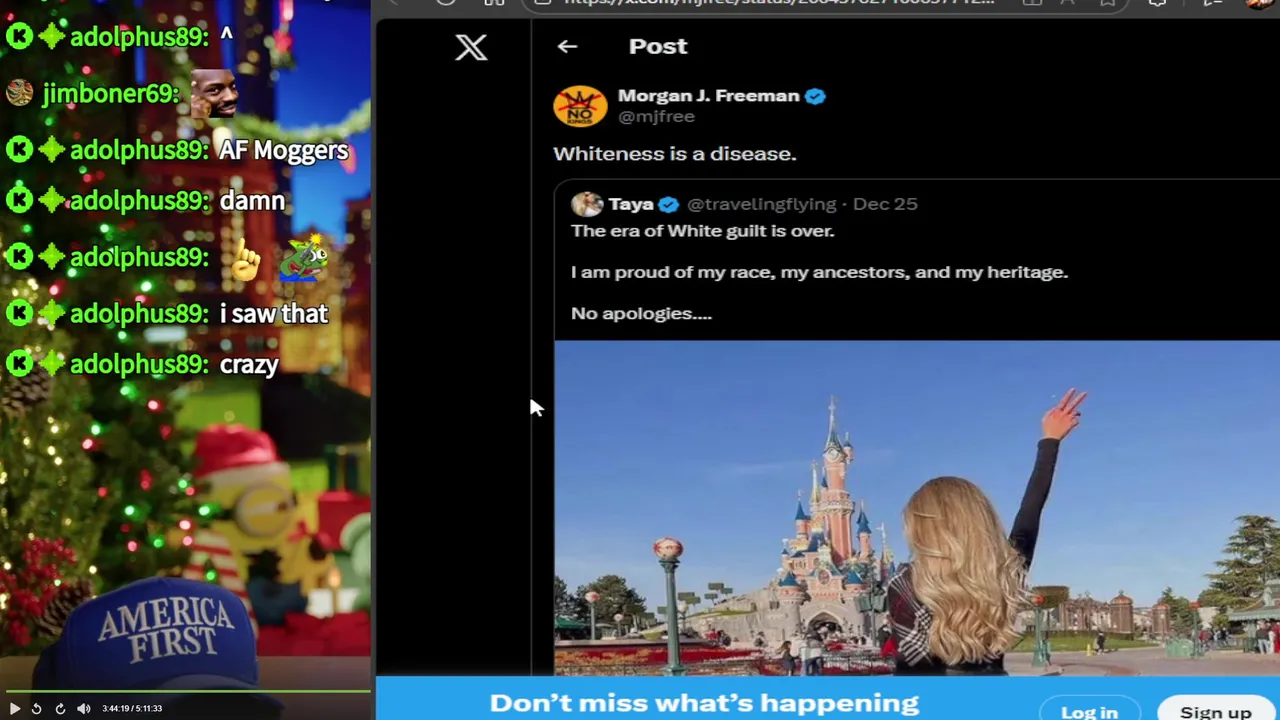Image resolution: width=1280 pixels, height=720 pixels.
Task: Open the Morgan J. Freeman display name
Action: tap(708, 96)
